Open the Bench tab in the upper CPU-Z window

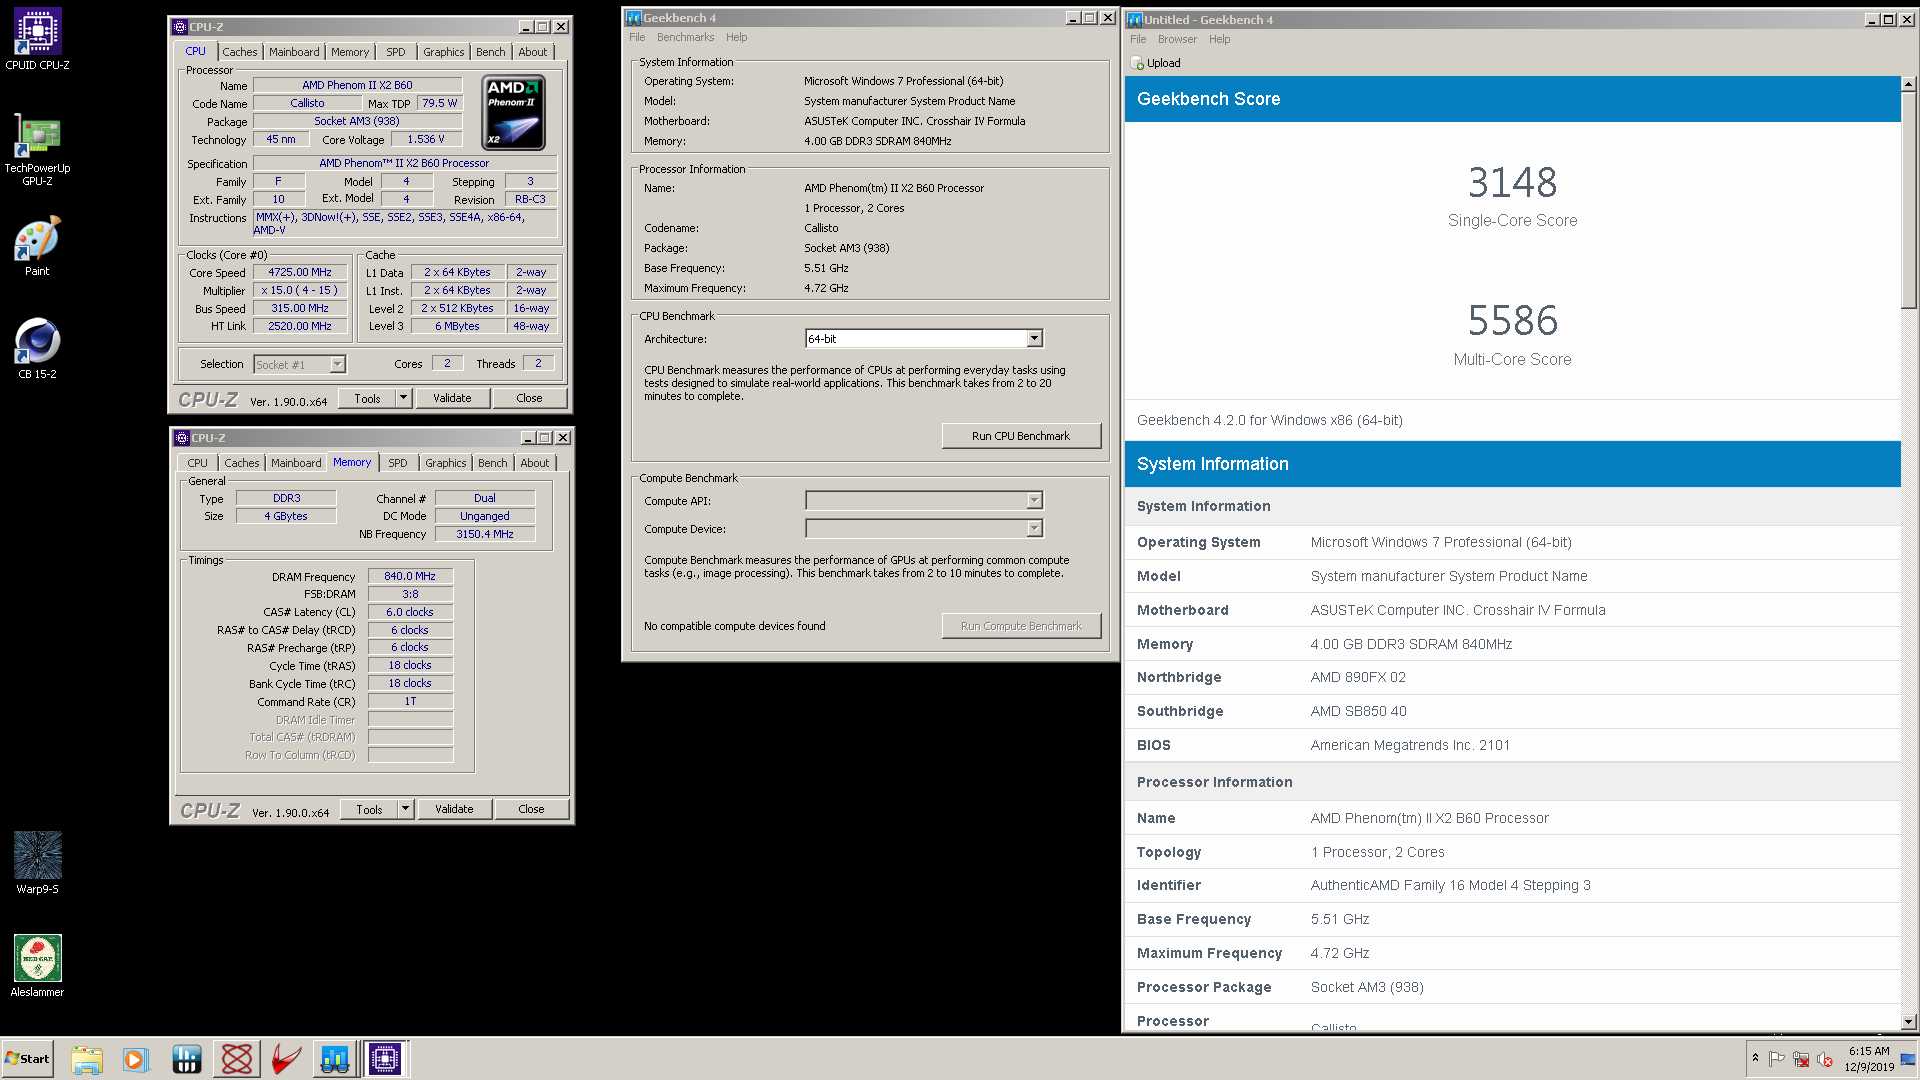[x=490, y=52]
